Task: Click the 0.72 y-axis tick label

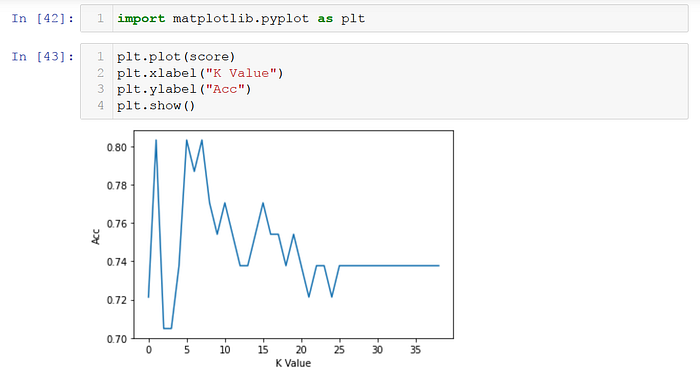Action: click(117, 300)
